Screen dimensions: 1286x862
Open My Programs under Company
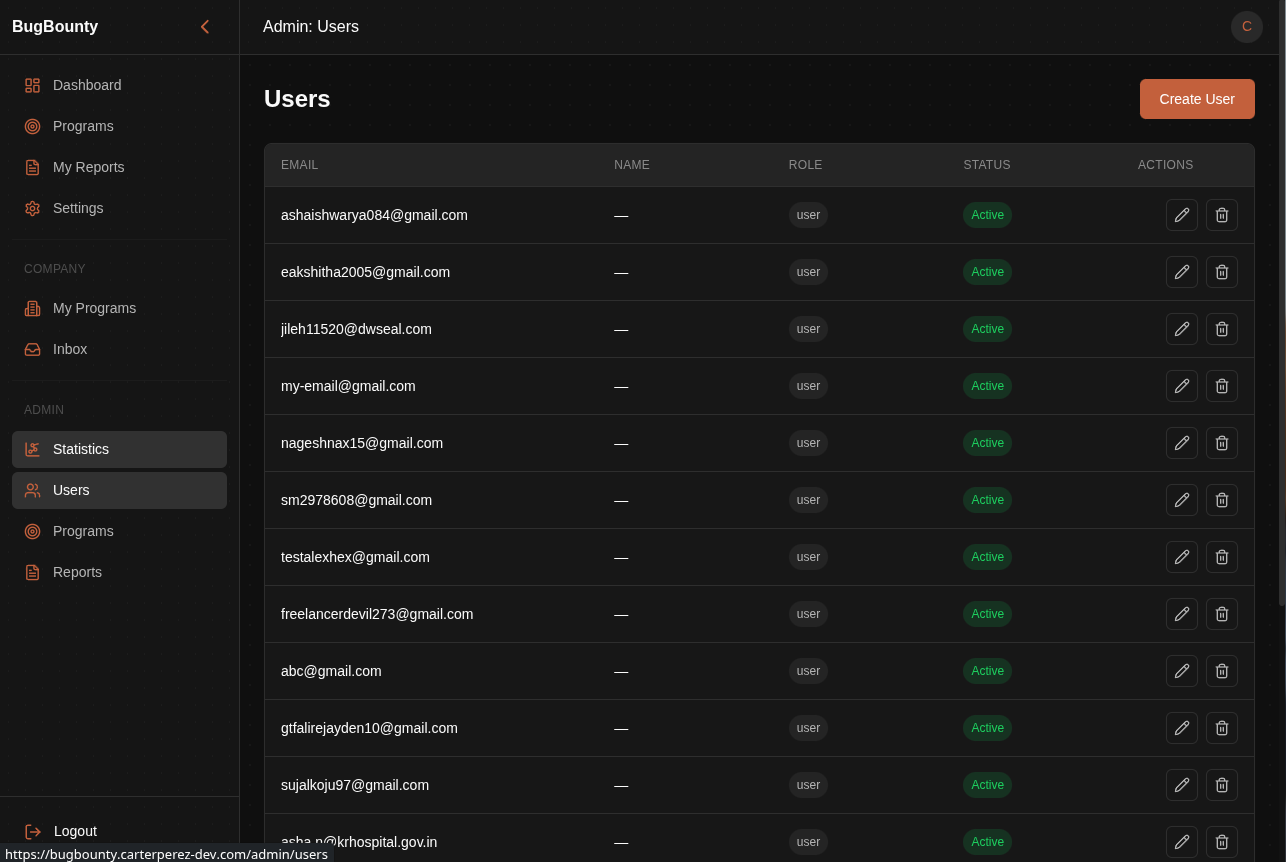(x=119, y=308)
